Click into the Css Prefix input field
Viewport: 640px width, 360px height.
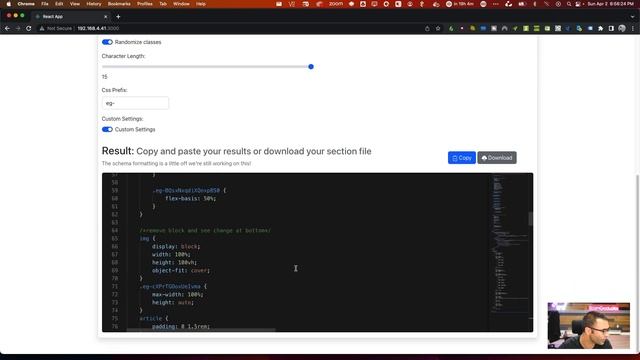click(135, 103)
